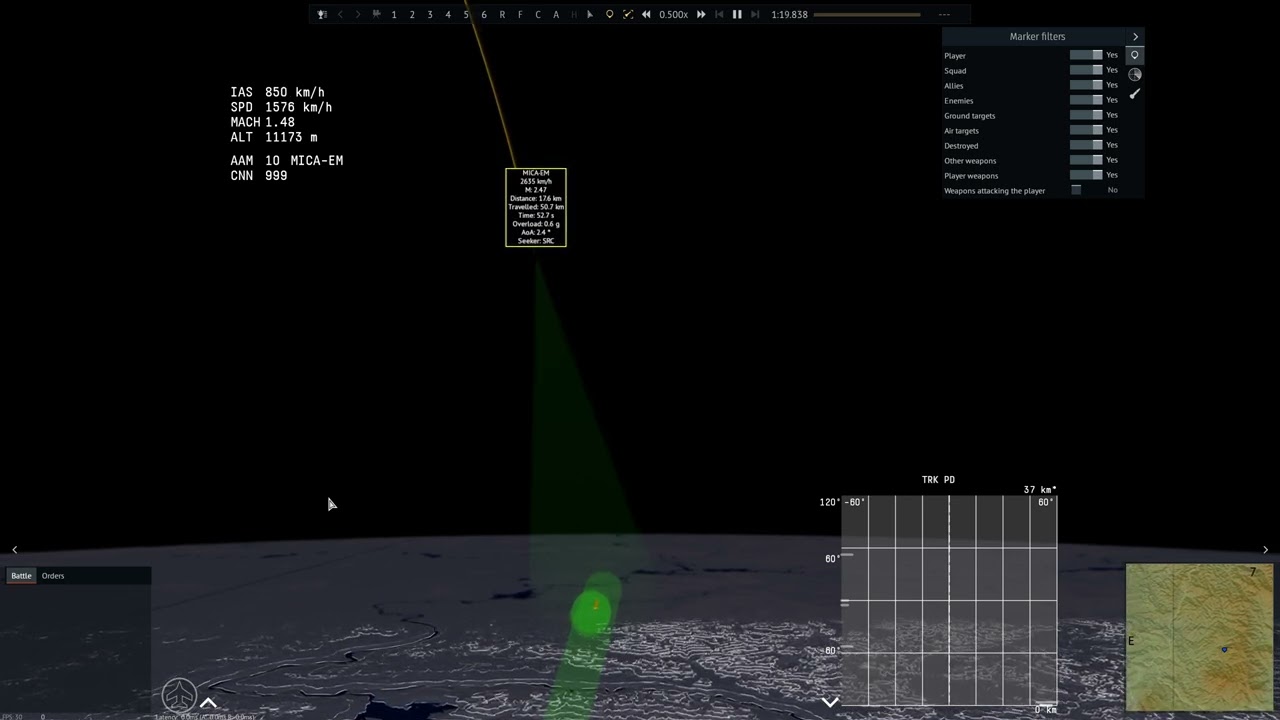Screen dimensions: 1280x720
Task: Slow down replay with rewind arrows
Action: click(x=646, y=14)
